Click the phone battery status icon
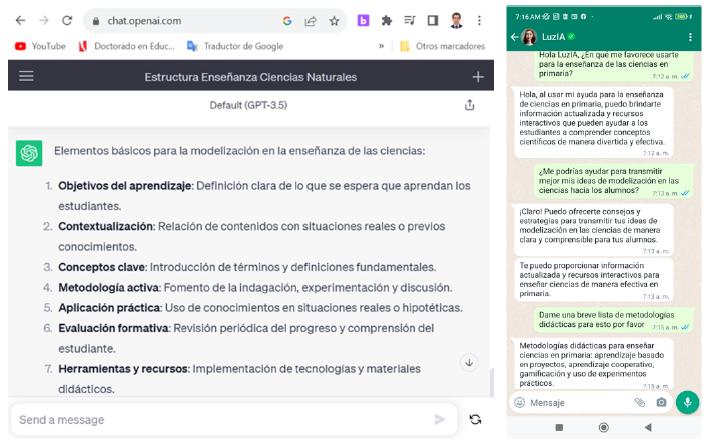This screenshot has height=444, width=707. (681, 17)
